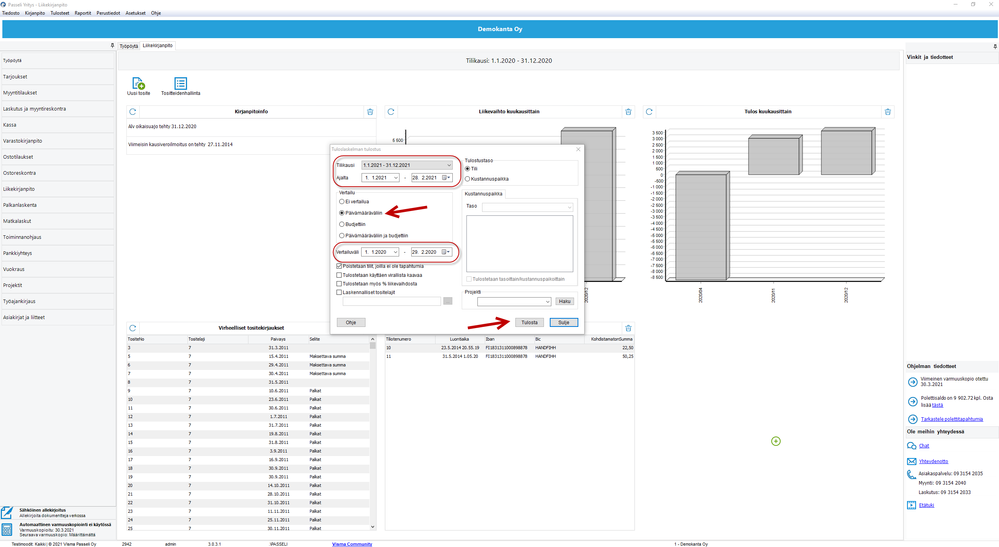Image resolution: width=999 pixels, height=547 pixels.
Task: Expand the Tilikausi dropdown
Action: point(449,165)
